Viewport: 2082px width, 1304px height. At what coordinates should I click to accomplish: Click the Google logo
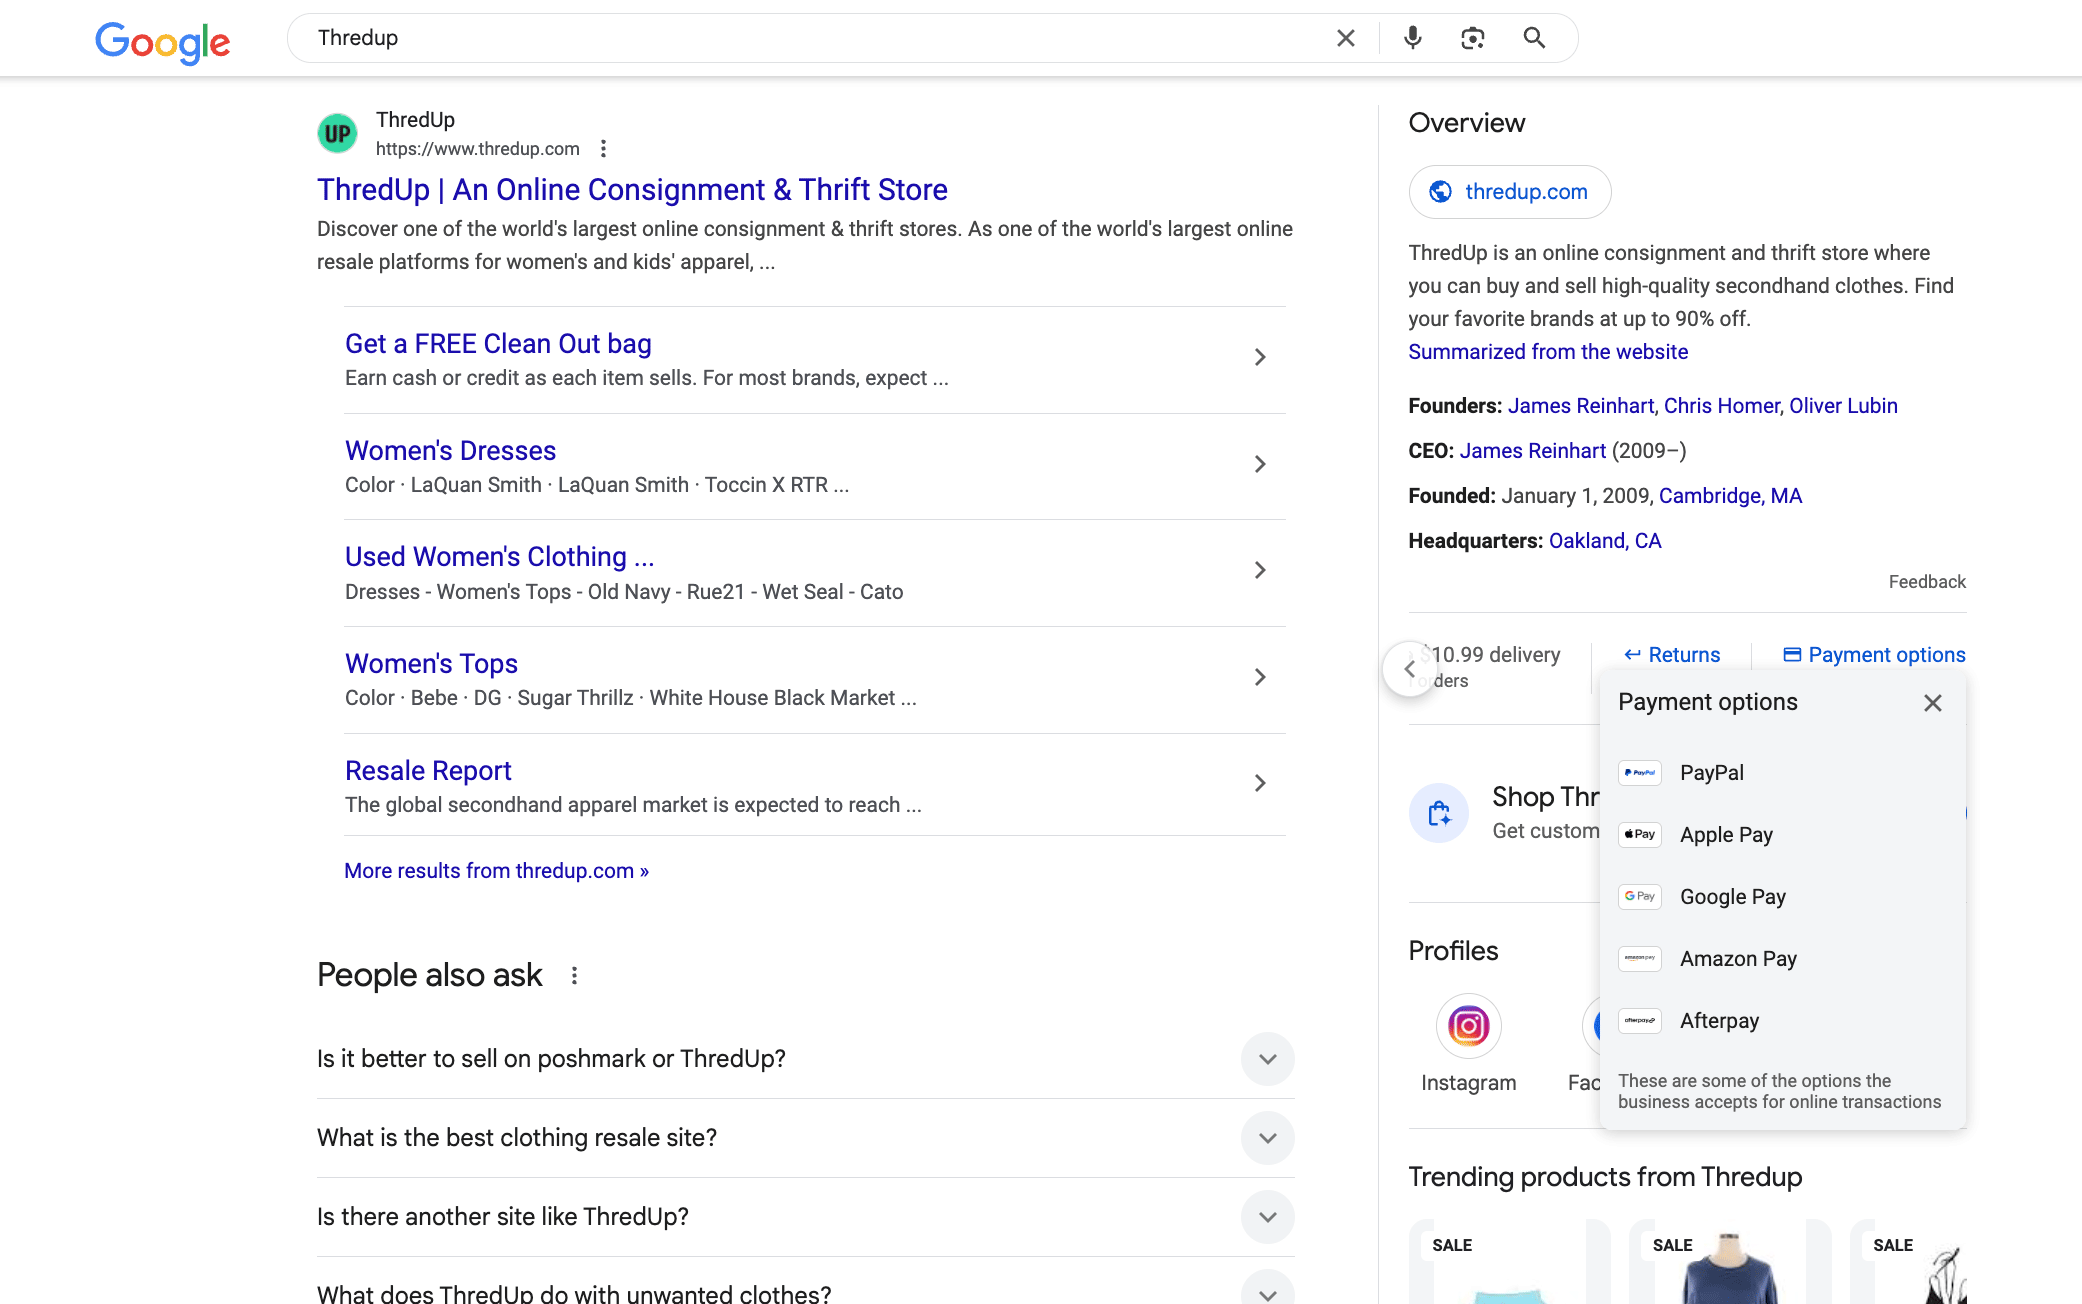(163, 42)
